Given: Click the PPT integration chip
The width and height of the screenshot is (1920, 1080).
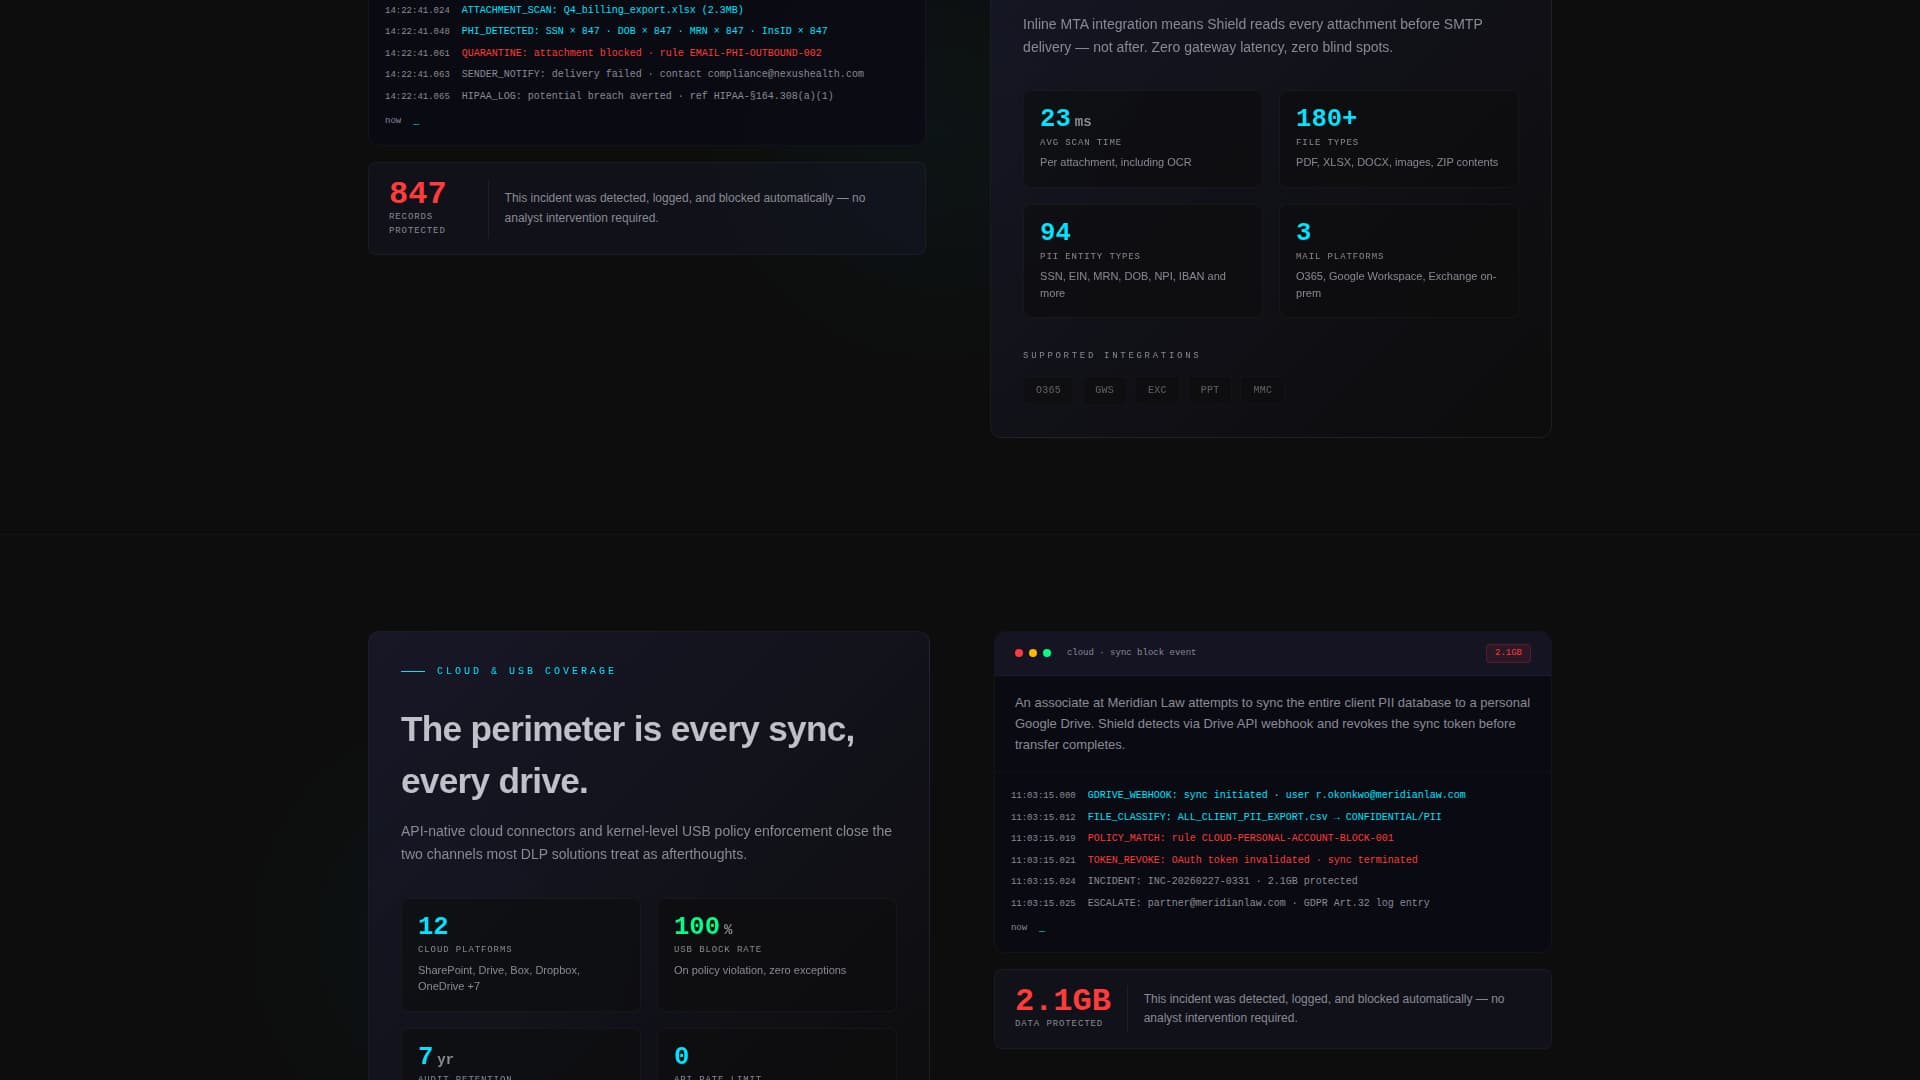Looking at the screenshot, I should pos(1210,390).
